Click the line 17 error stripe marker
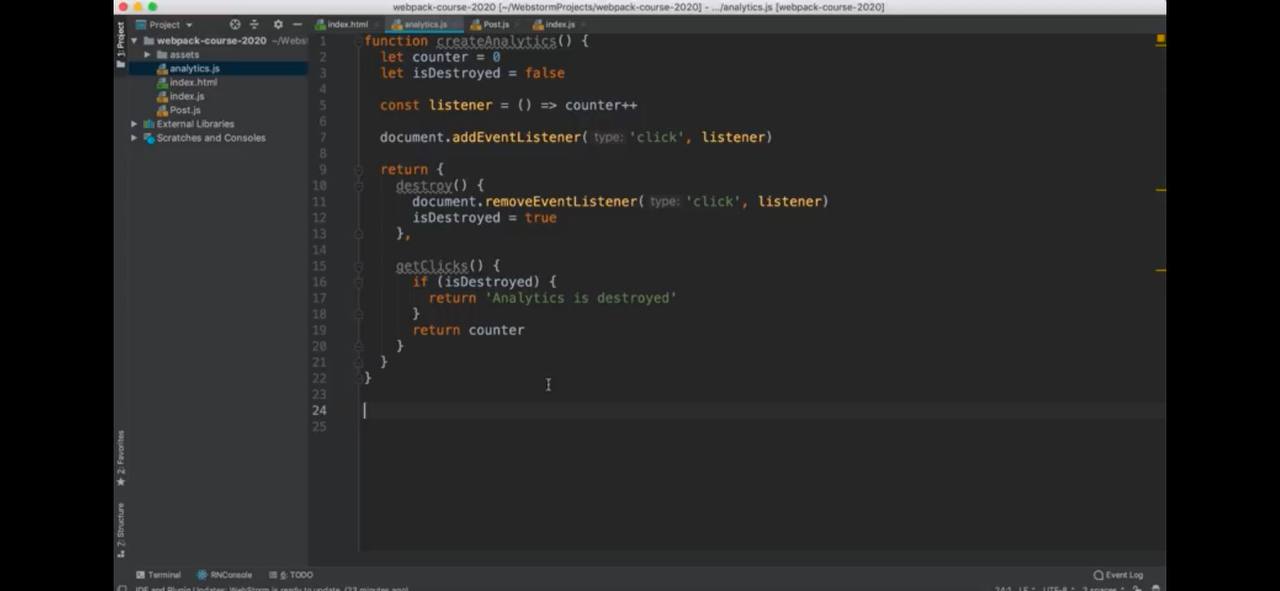 click(1161, 270)
